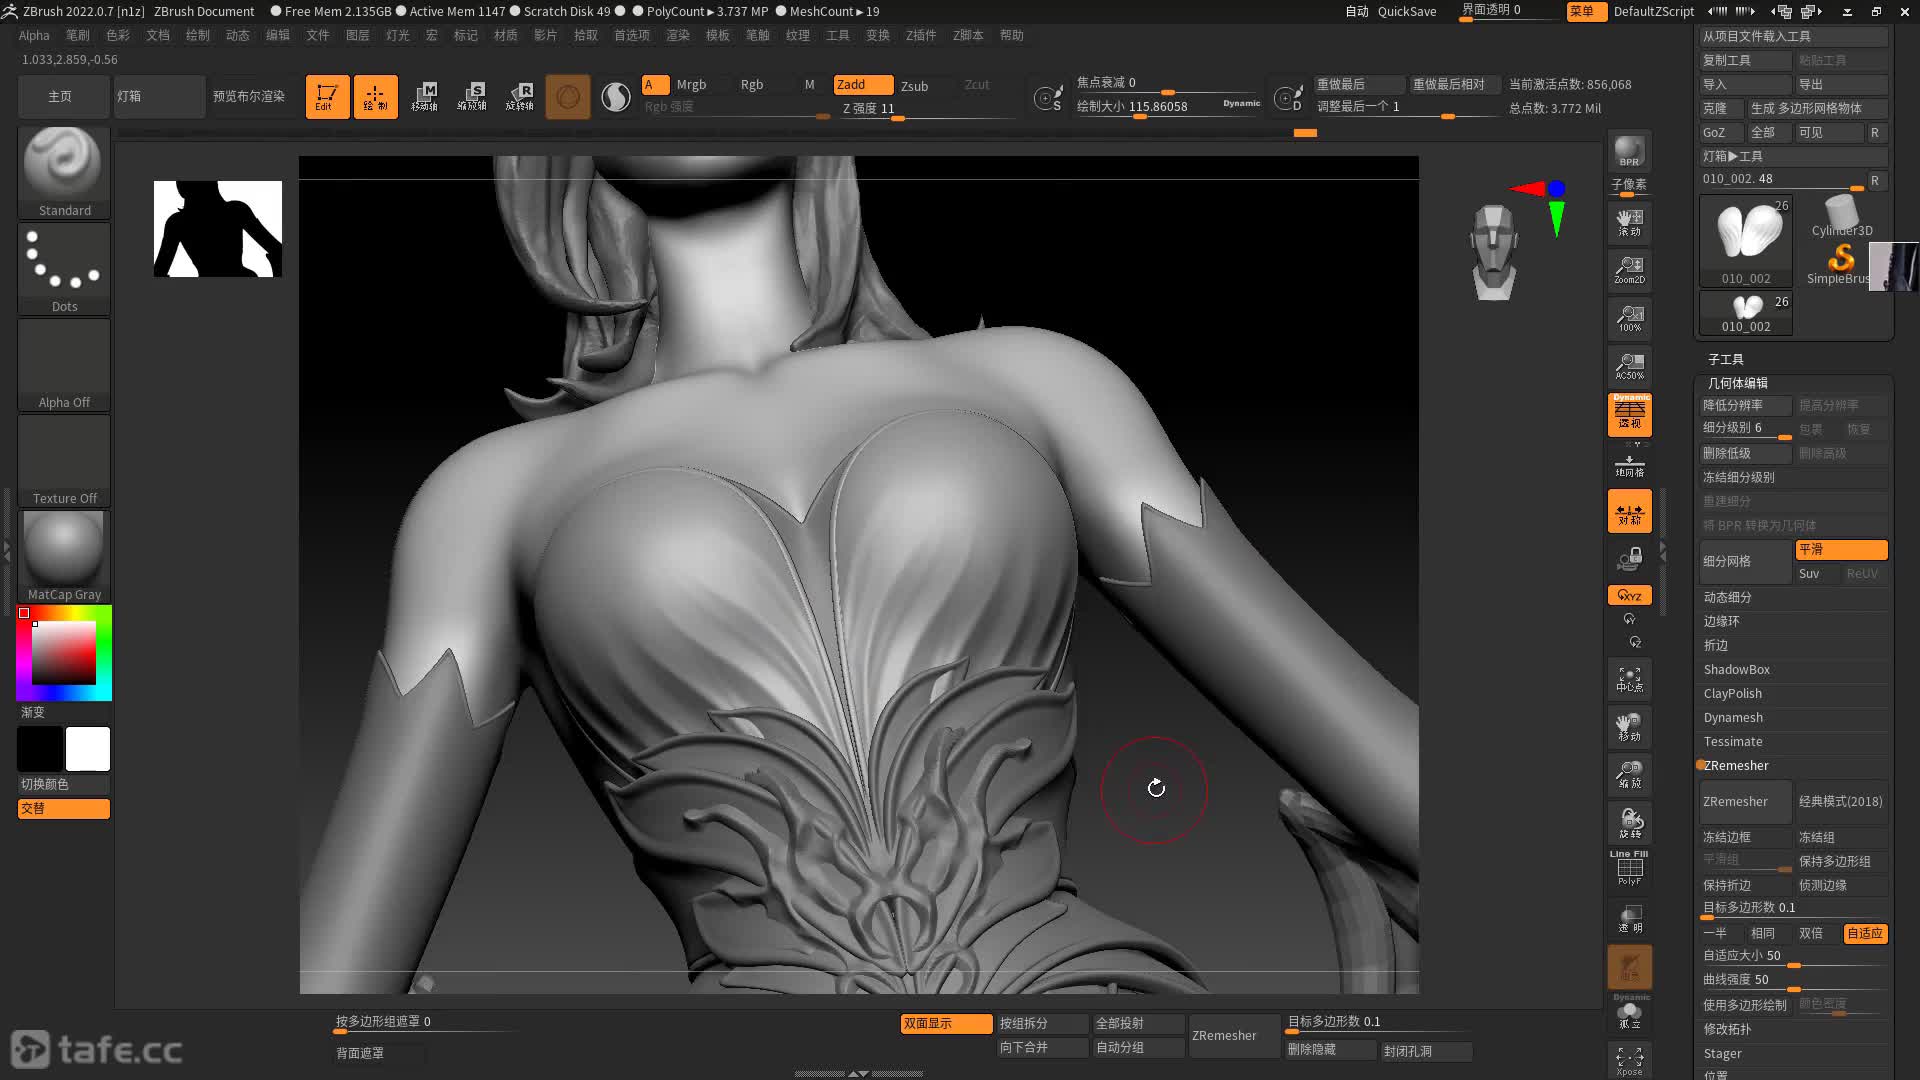Click the Move (移动轴) gizmo icon
Viewport: 1920px width, 1080px height.
(x=424, y=97)
